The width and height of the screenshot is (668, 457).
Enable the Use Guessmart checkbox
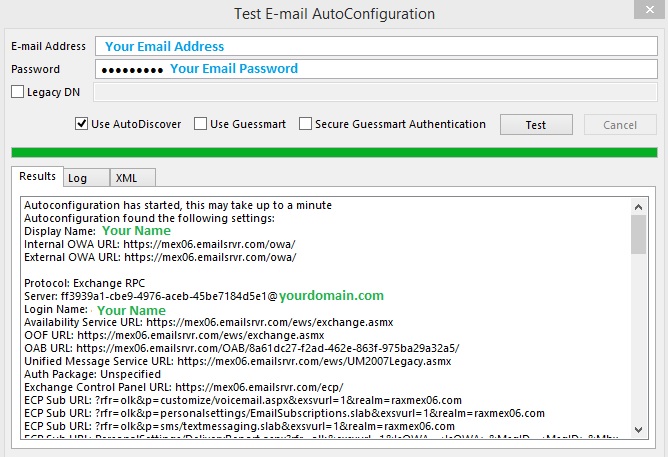click(201, 125)
